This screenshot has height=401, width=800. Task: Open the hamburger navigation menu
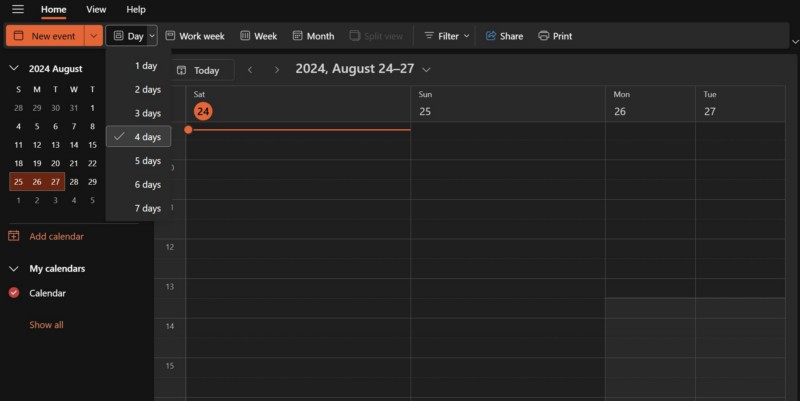coord(17,9)
